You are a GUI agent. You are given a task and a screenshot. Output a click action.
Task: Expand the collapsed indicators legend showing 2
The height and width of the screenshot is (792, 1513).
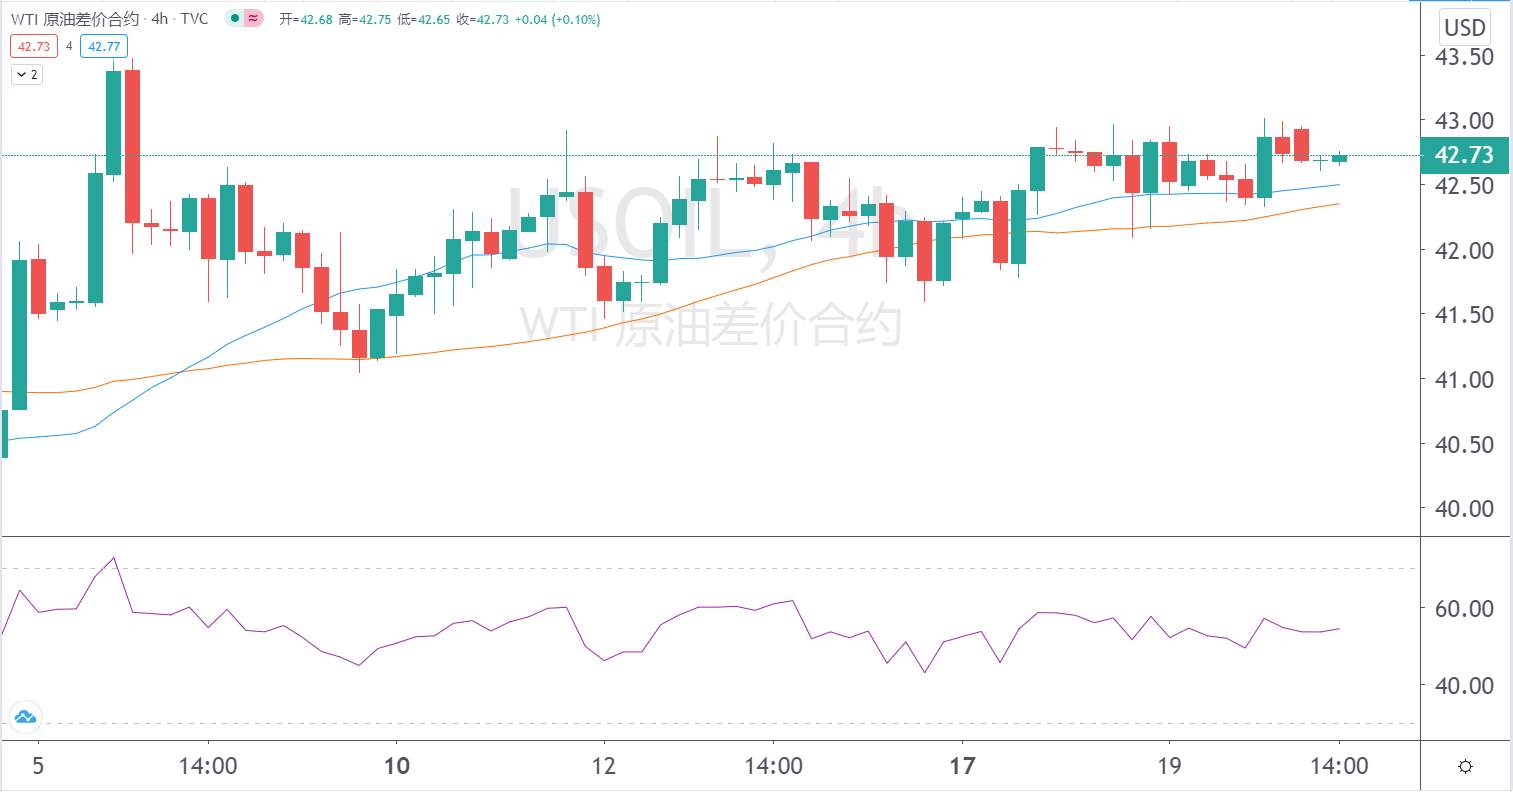(27, 75)
